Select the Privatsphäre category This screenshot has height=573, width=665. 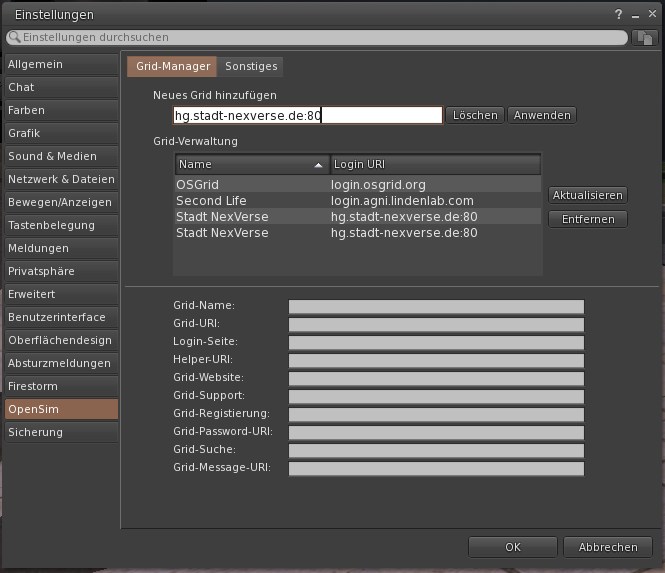click(x=62, y=271)
